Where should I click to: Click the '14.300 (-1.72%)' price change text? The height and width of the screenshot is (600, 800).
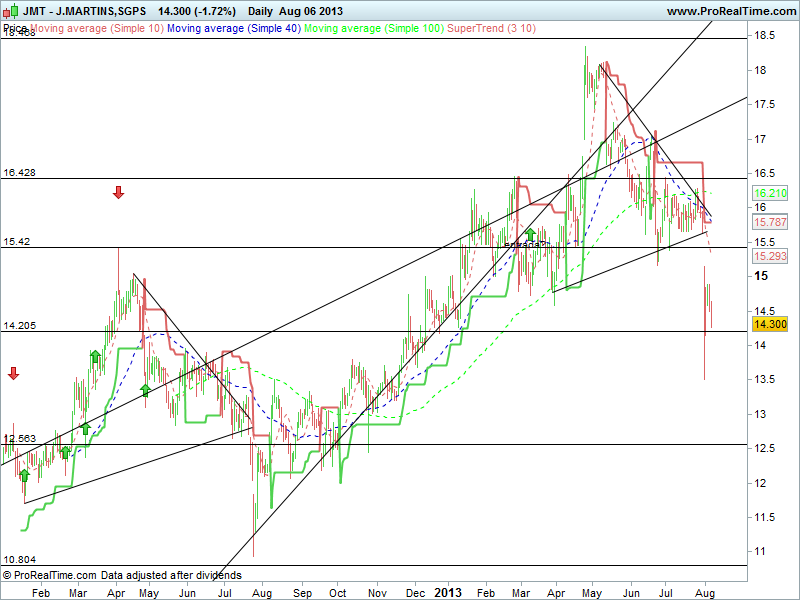click(x=197, y=11)
